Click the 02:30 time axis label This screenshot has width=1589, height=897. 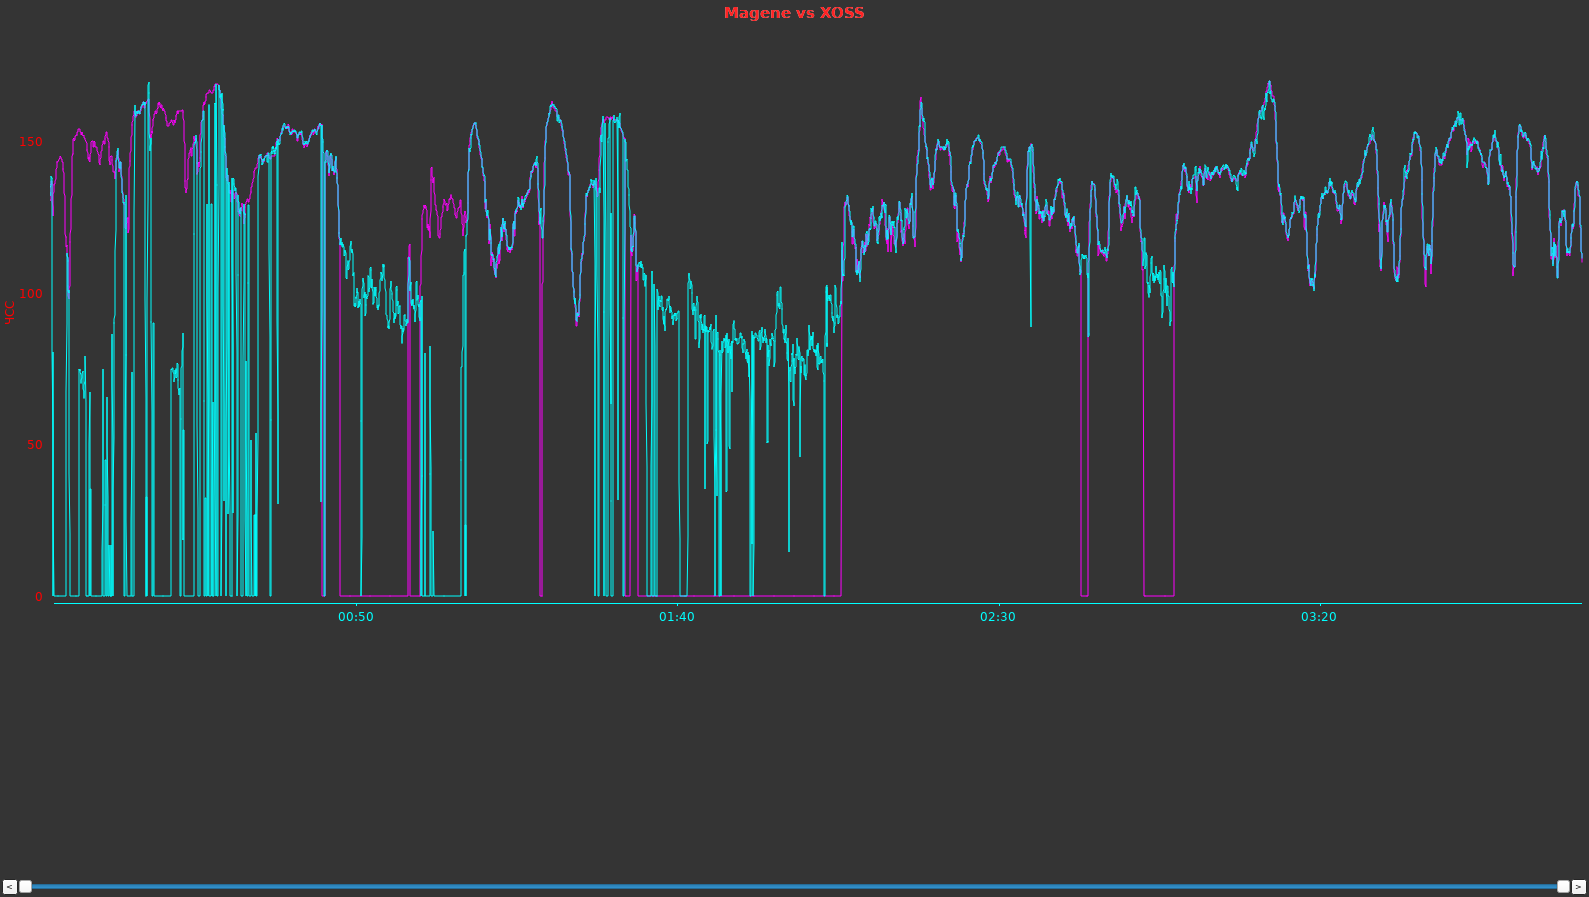point(997,617)
